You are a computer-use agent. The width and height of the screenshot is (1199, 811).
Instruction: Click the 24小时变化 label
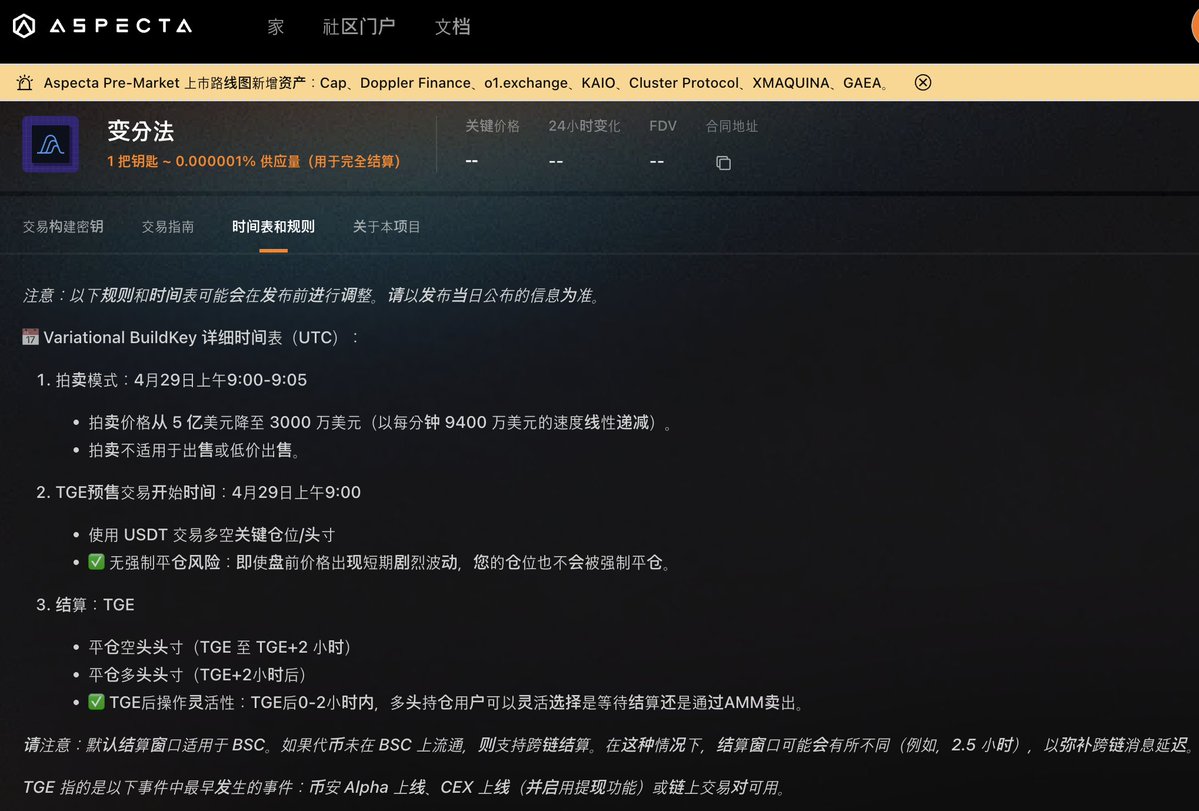tap(584, 126)
